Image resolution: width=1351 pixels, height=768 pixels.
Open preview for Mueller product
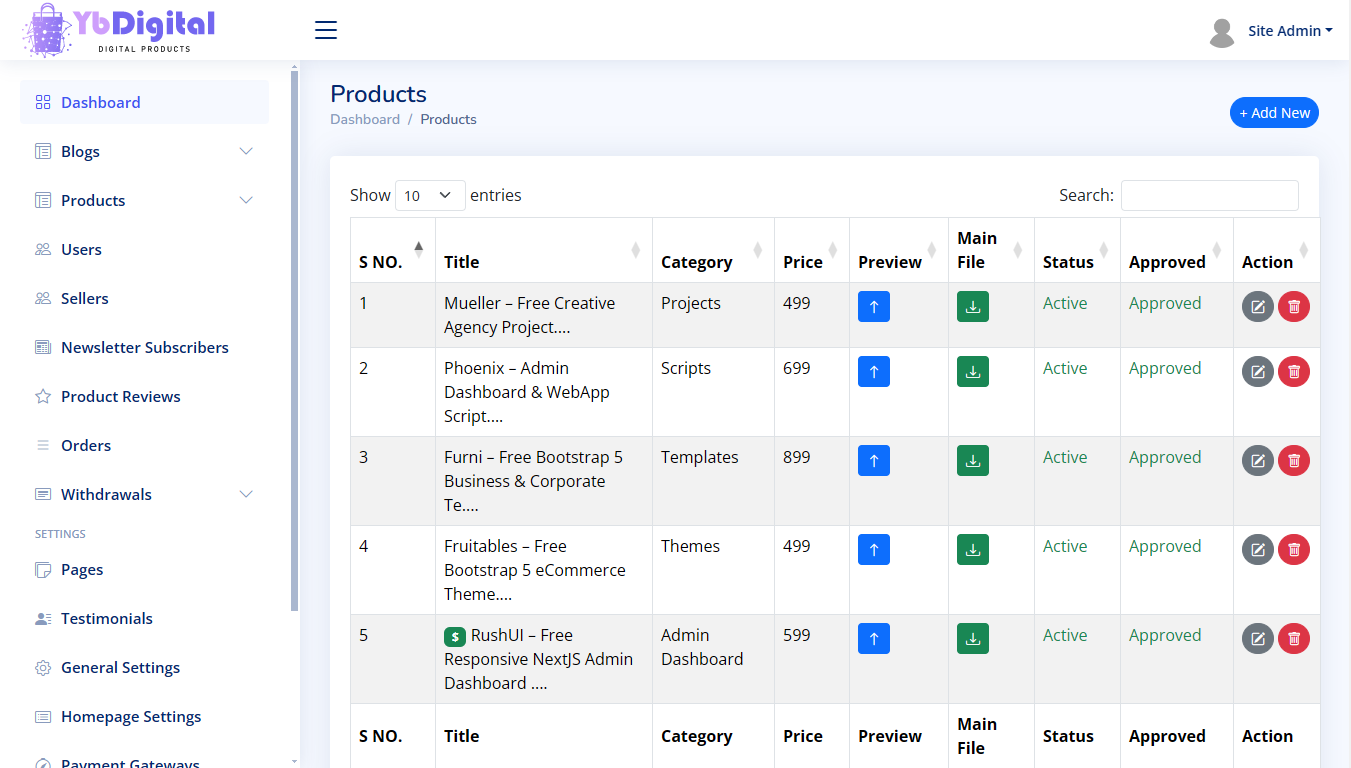(874, 307)
